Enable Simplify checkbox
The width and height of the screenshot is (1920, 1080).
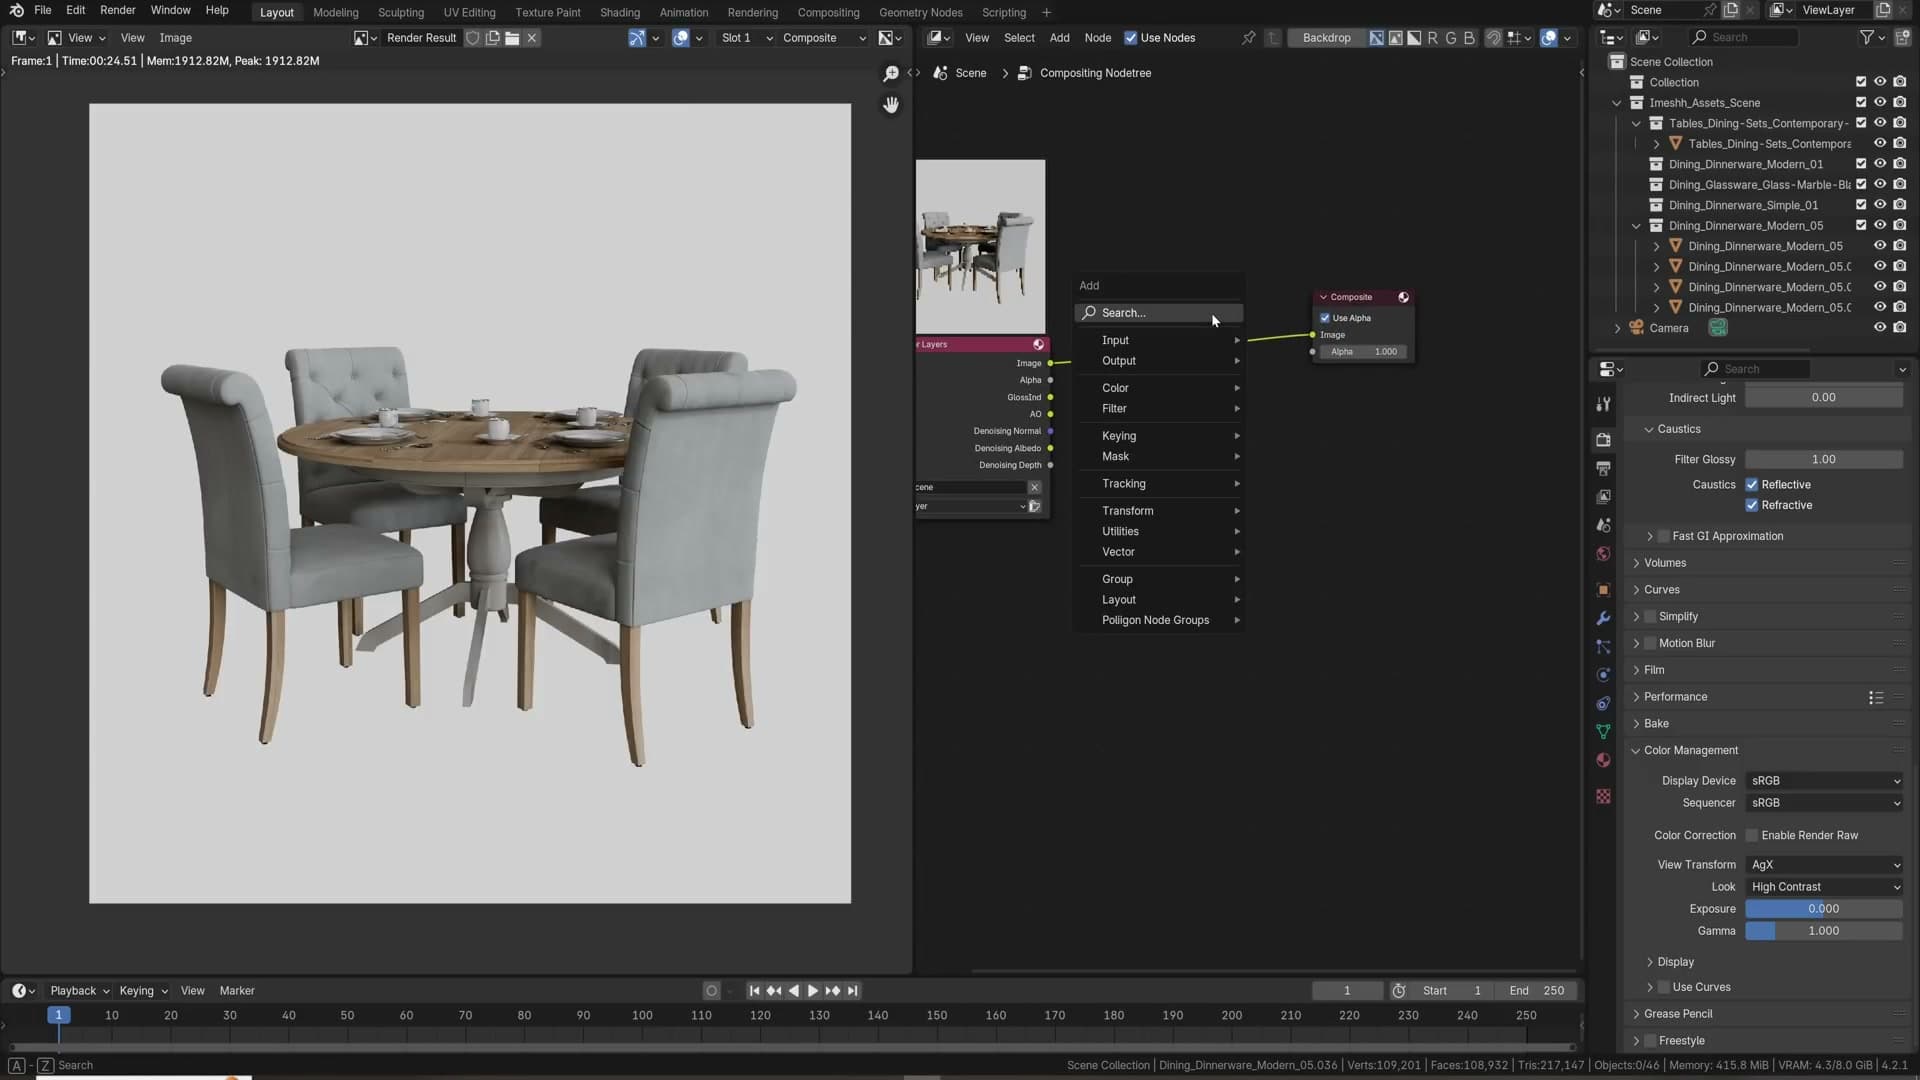pos(1651,617)
